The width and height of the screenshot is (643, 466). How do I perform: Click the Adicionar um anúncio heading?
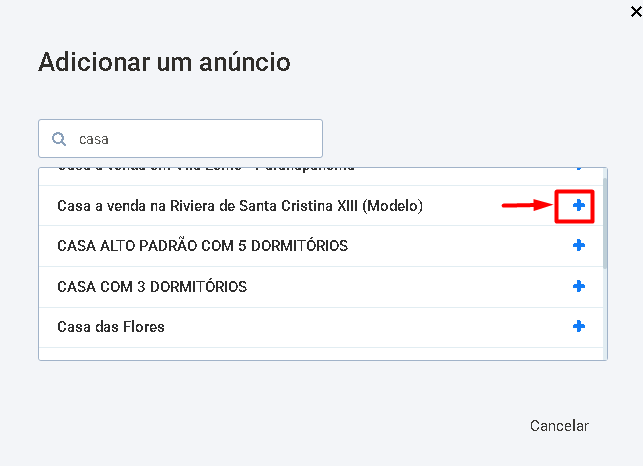pos(164,62)
